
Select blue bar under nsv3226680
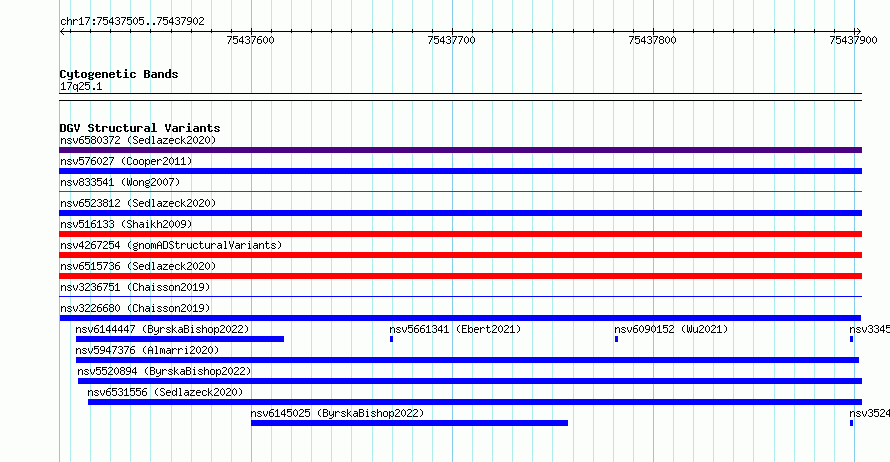pyautogui.click(x=460, y=318)
